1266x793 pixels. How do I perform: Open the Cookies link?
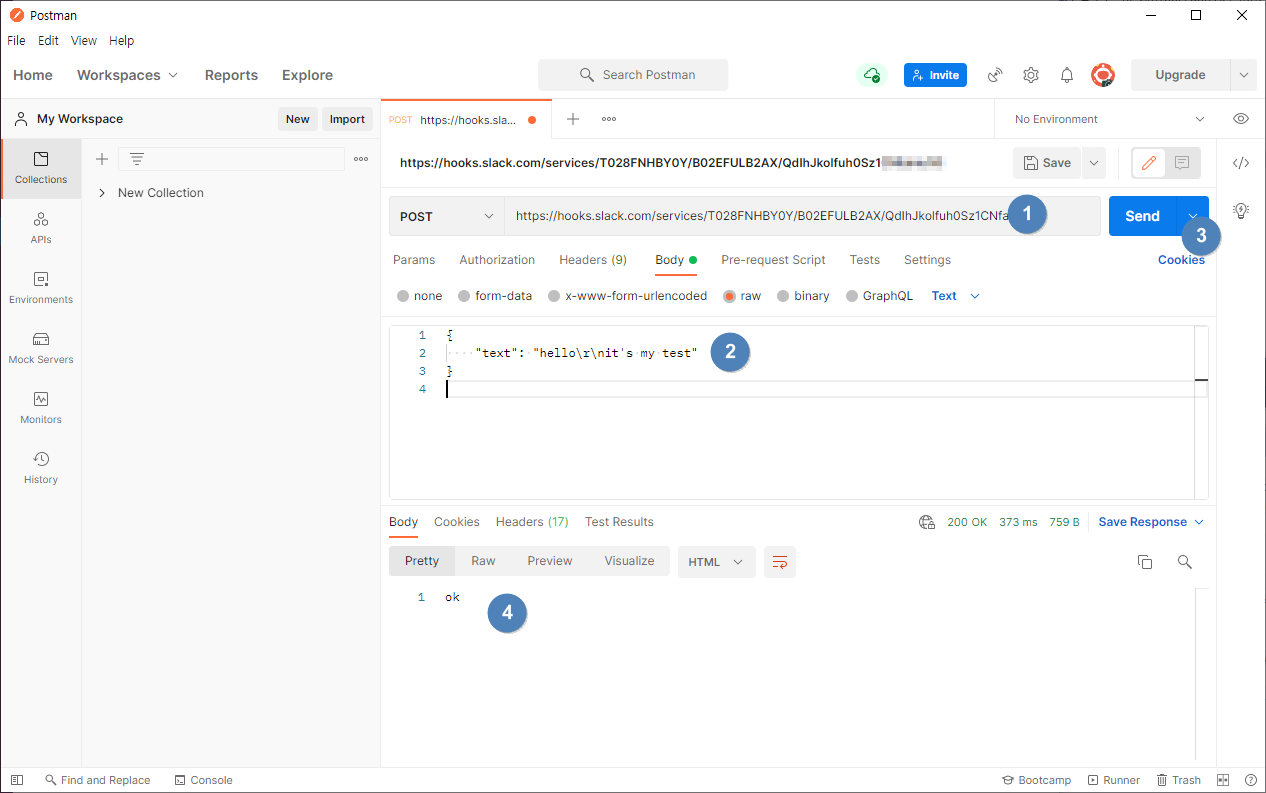[x=1181, y=260]
